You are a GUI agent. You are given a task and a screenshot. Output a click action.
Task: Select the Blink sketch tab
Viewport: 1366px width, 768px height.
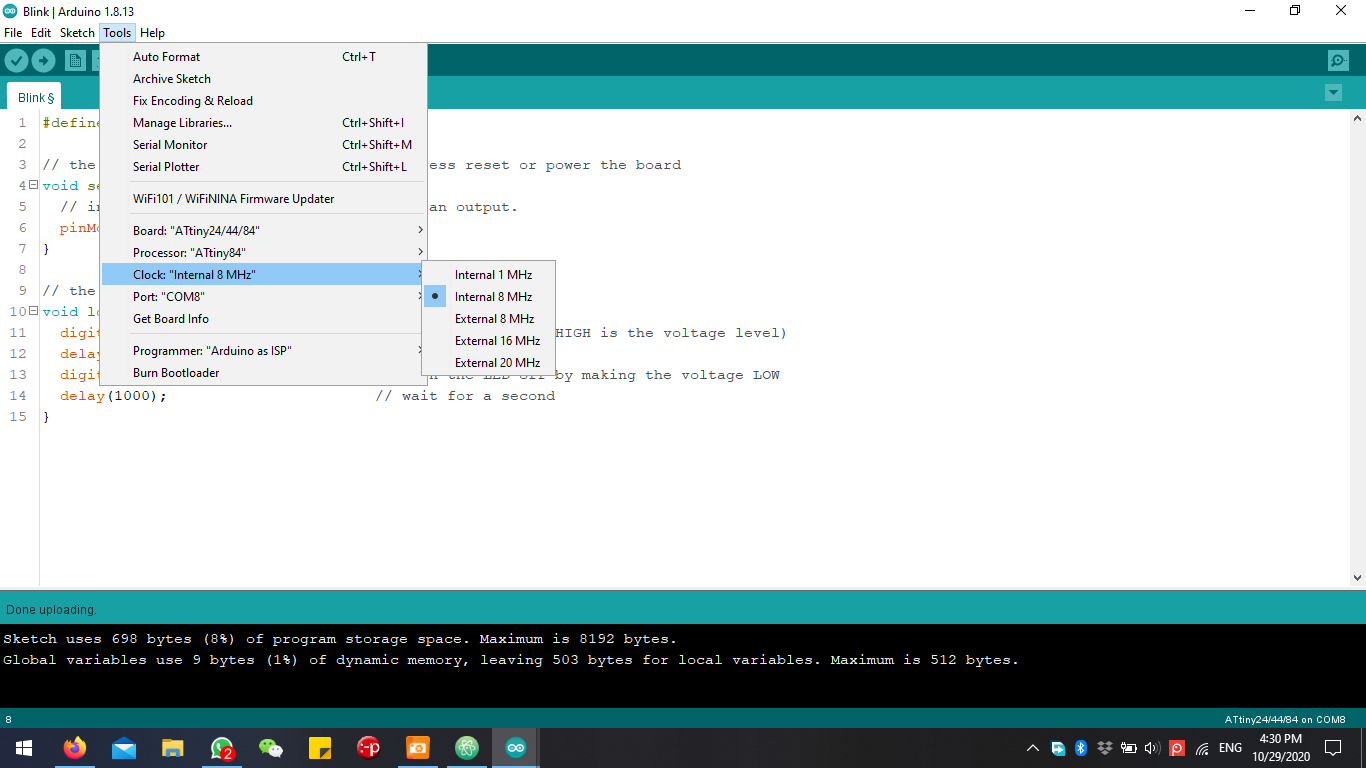35,97
